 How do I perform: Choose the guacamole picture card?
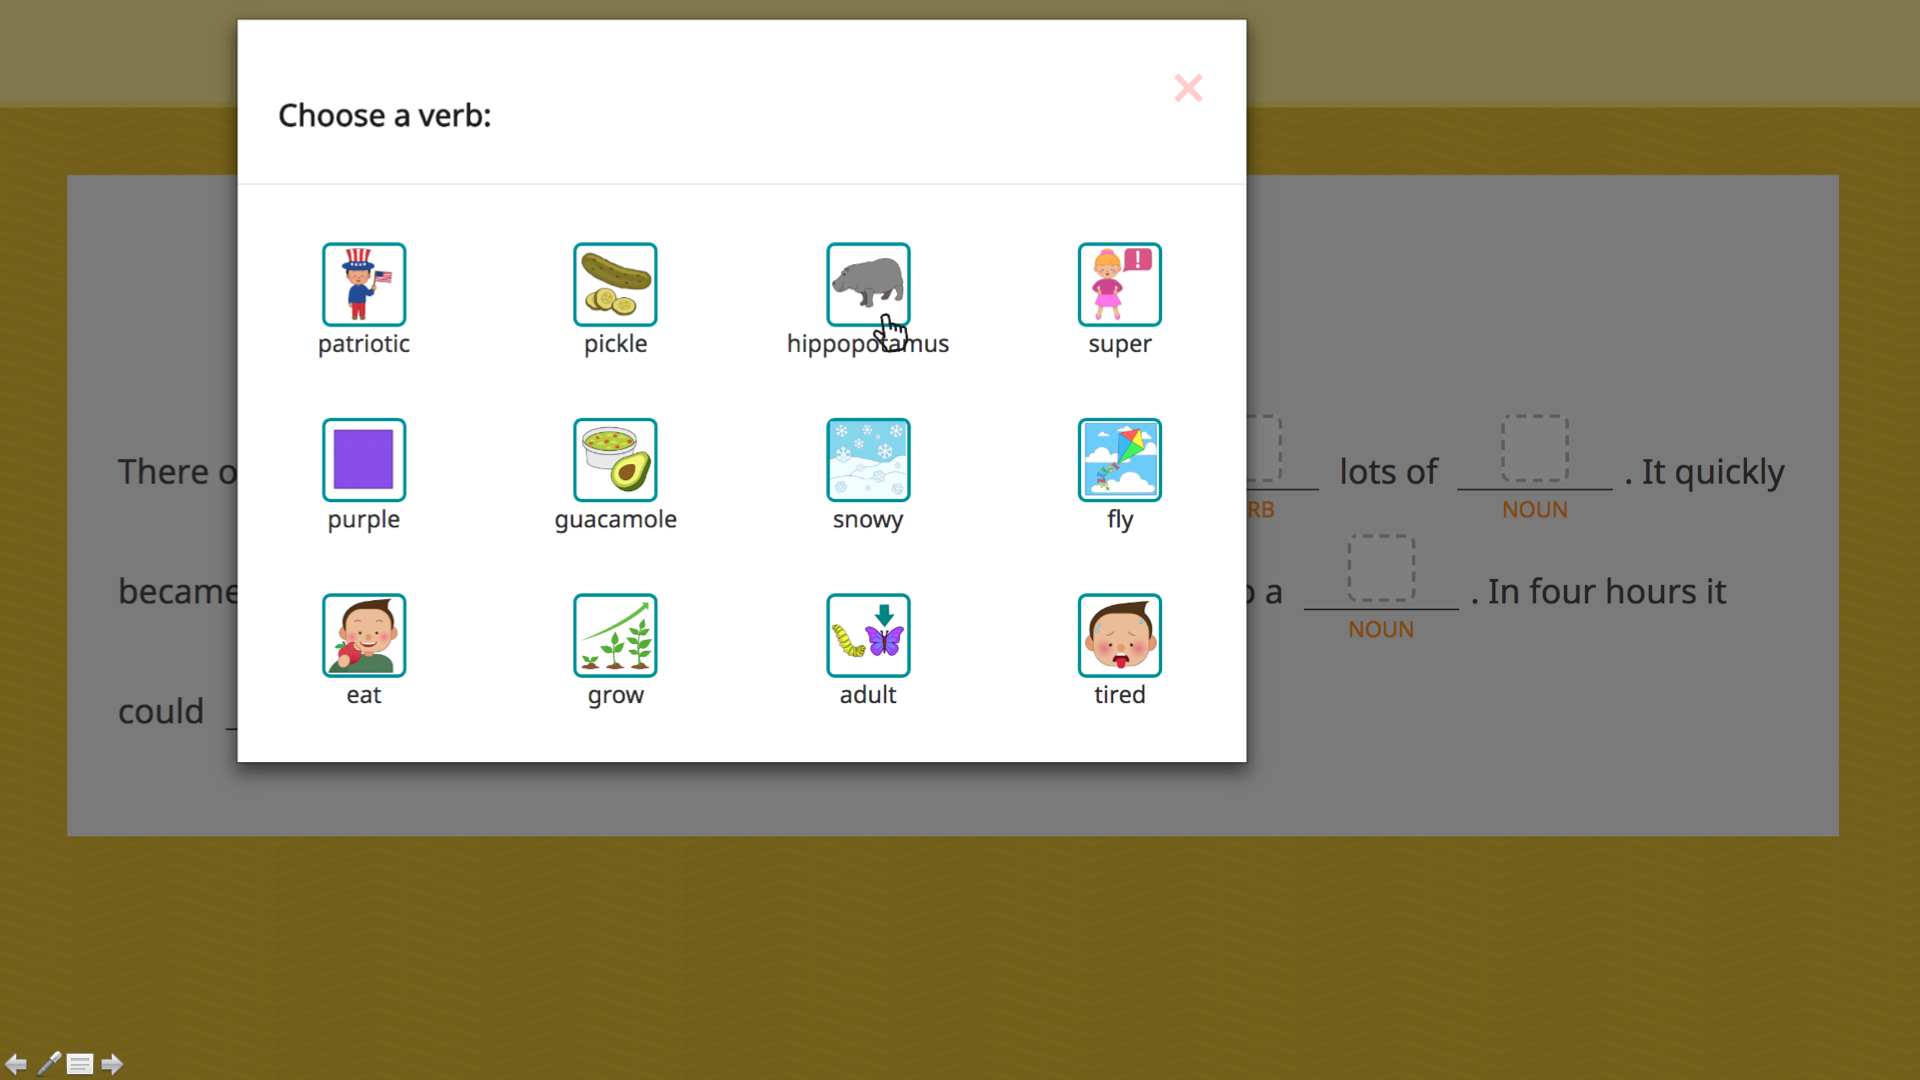[615, 460]
